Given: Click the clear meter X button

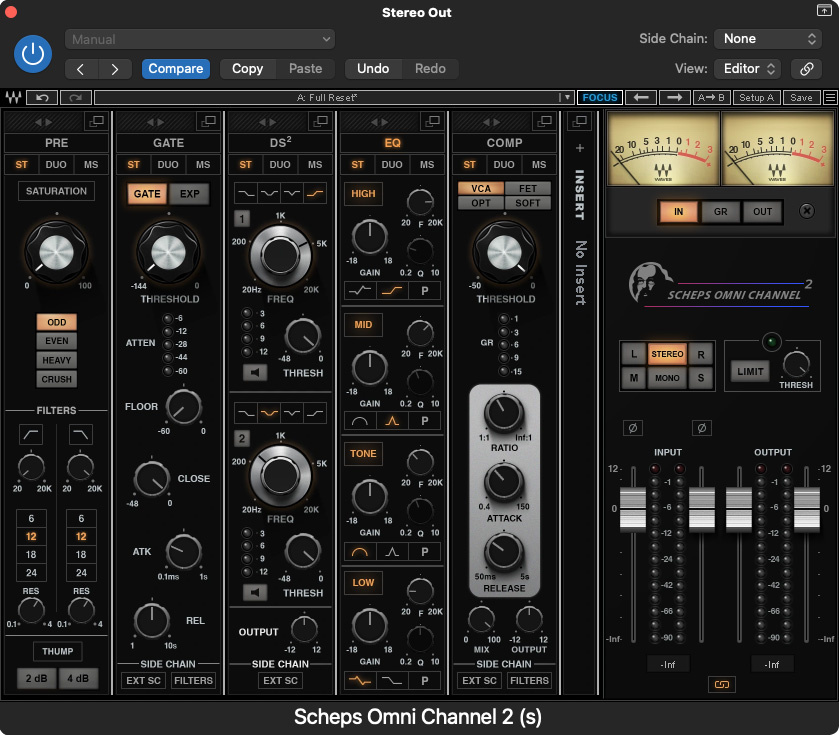Looking at the screenshot, I should pos(807,212).
